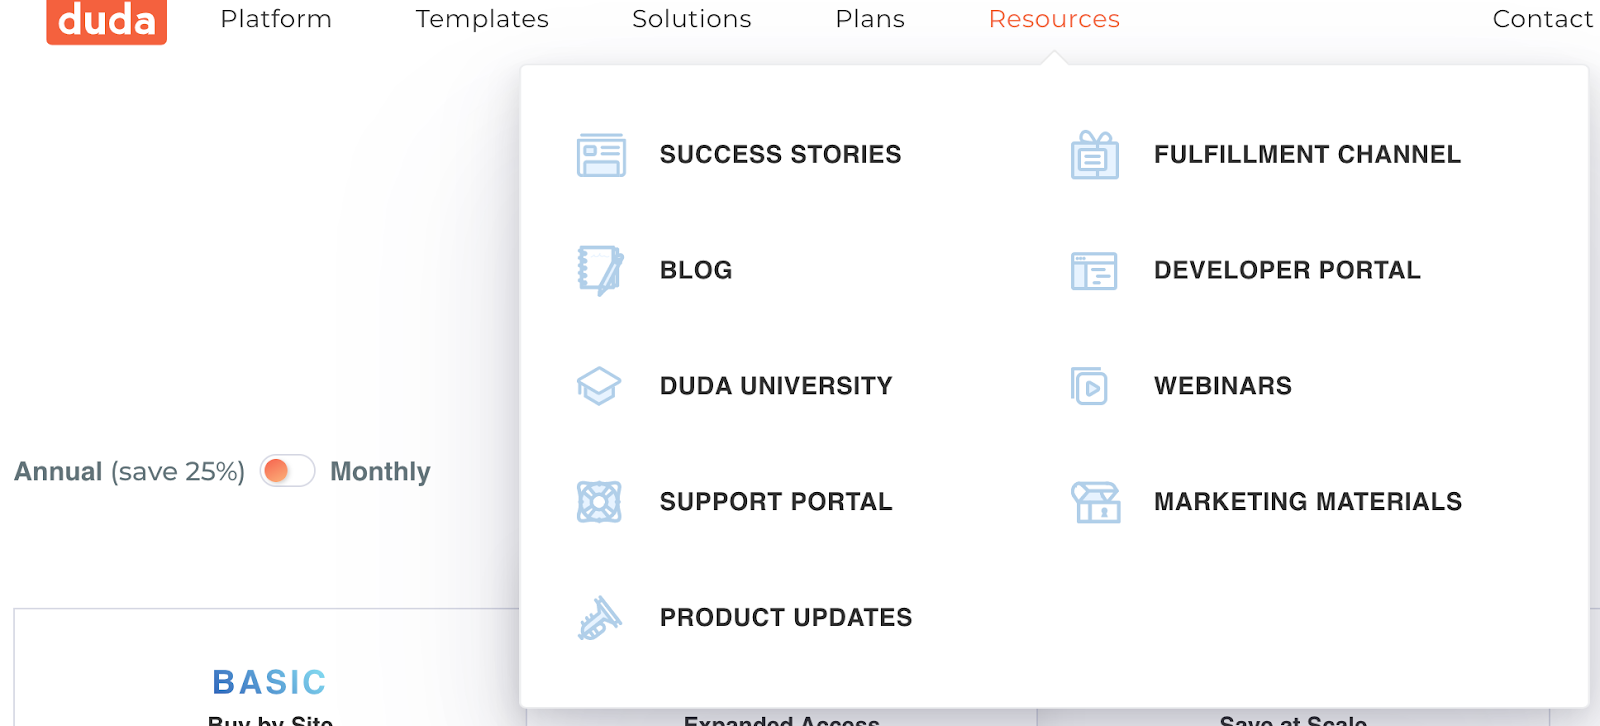Image resolution: width=1600 pixels, height=726 pixels.
Task: Go to the Plans nav item
Action: pos(870,19)
